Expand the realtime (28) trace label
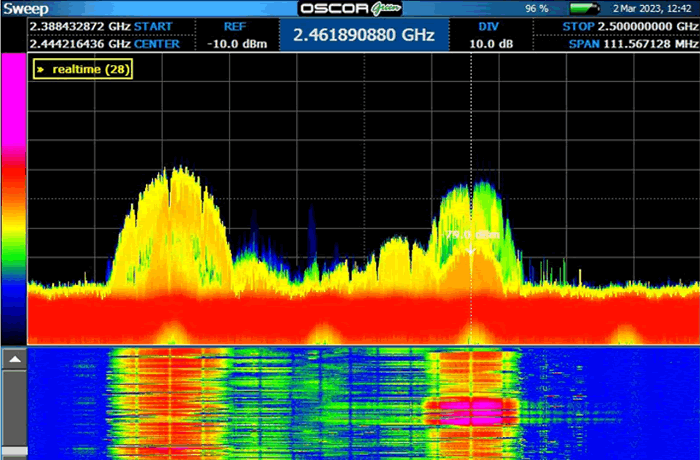This screenshot has width=700, height=460. [82, 68]
